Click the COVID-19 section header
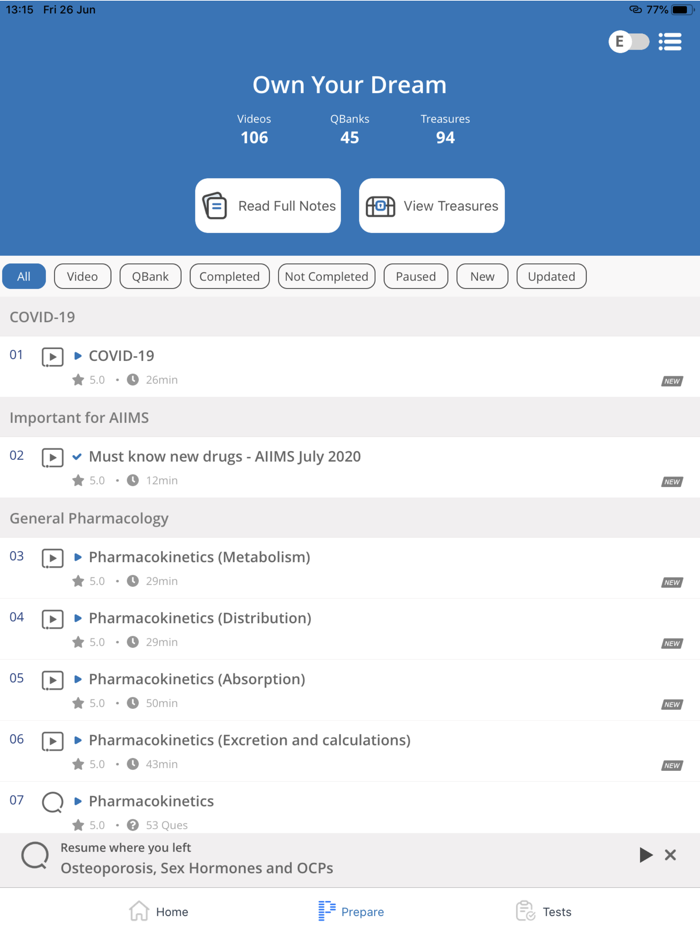The height and width of the screenshot is (934, 700). pyautogui.click(x=350, y=317)
